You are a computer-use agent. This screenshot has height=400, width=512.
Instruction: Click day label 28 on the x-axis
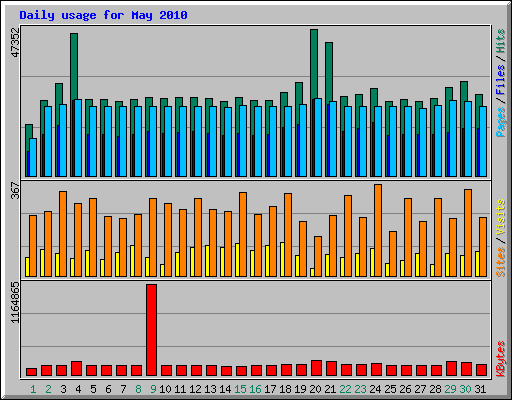(435, 389)
